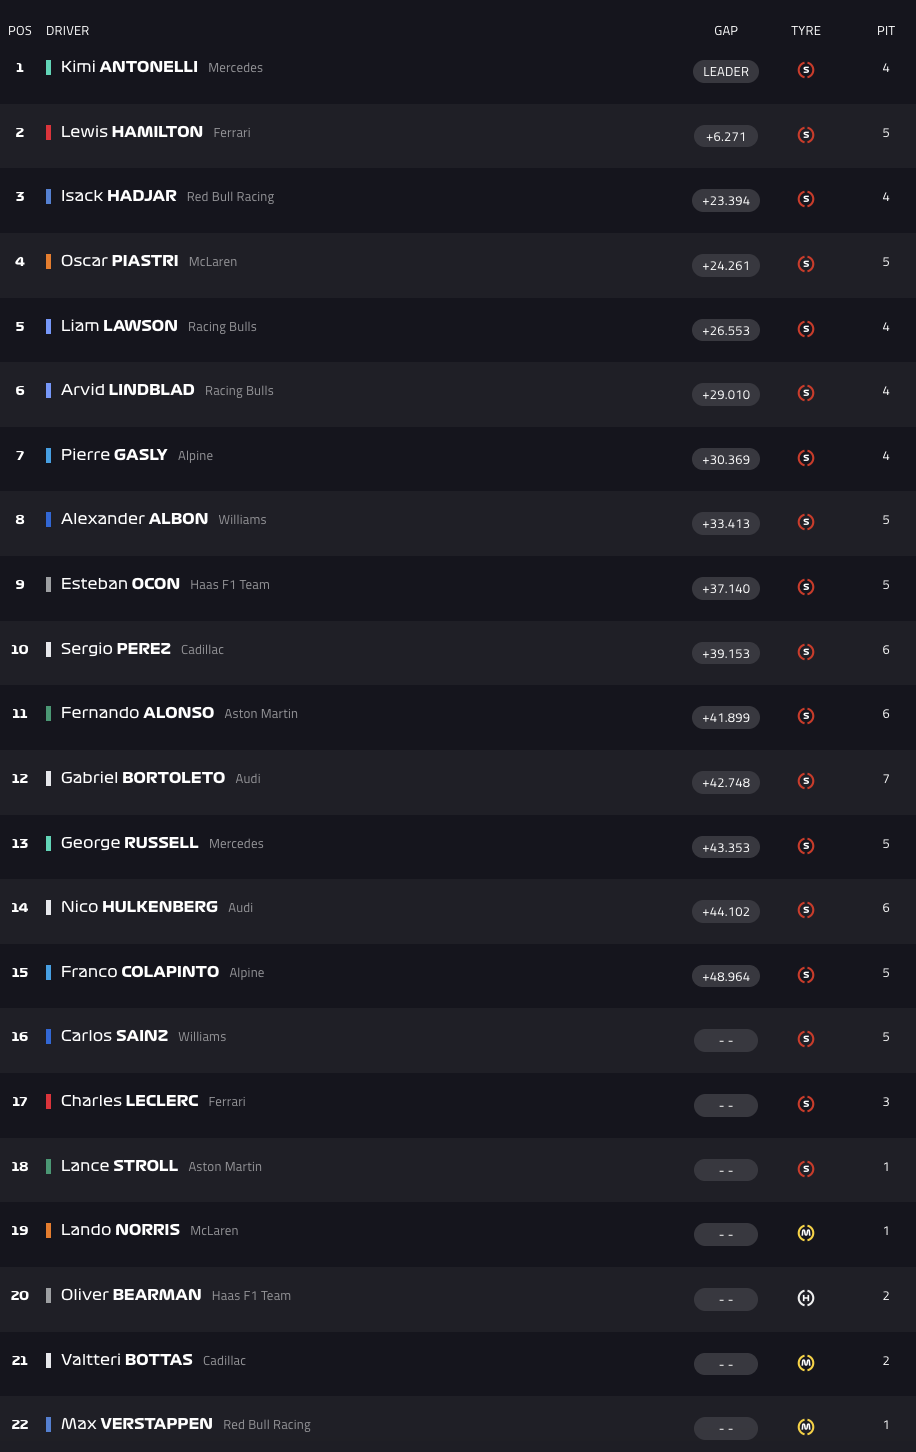Click Bearman's hard tyre icon
This screenshot has width=916, height=1452.
point(806,1298)
